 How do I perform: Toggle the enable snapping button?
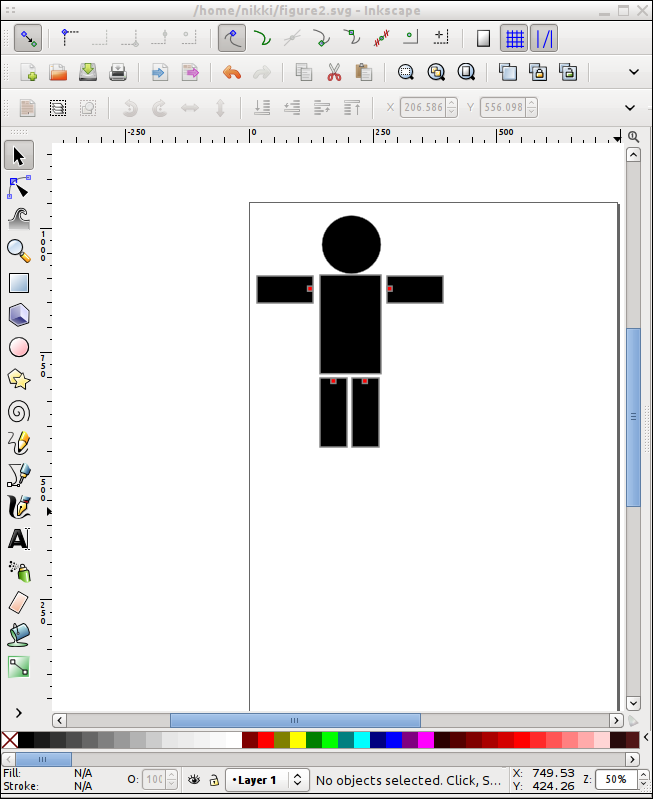tap(28, 38)
